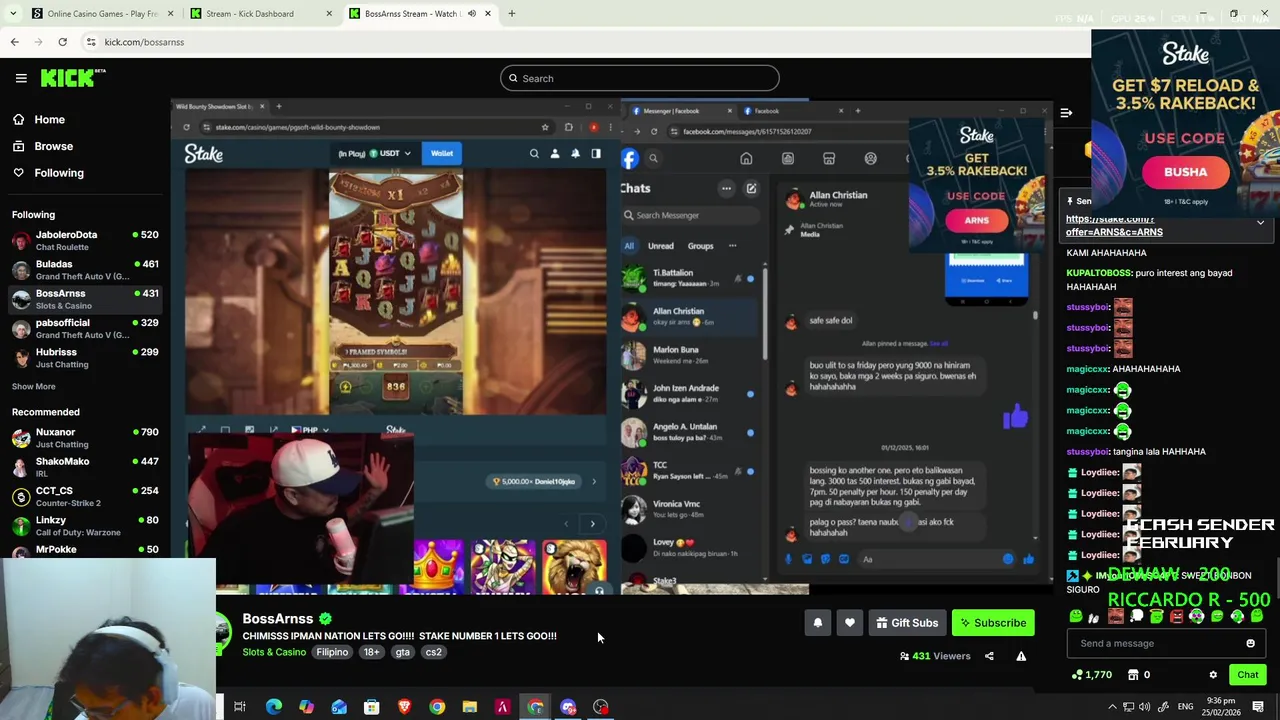This screenshot has width=1280, height=720.
Task: Click the Filipino tag
Action: click(332, 652)
